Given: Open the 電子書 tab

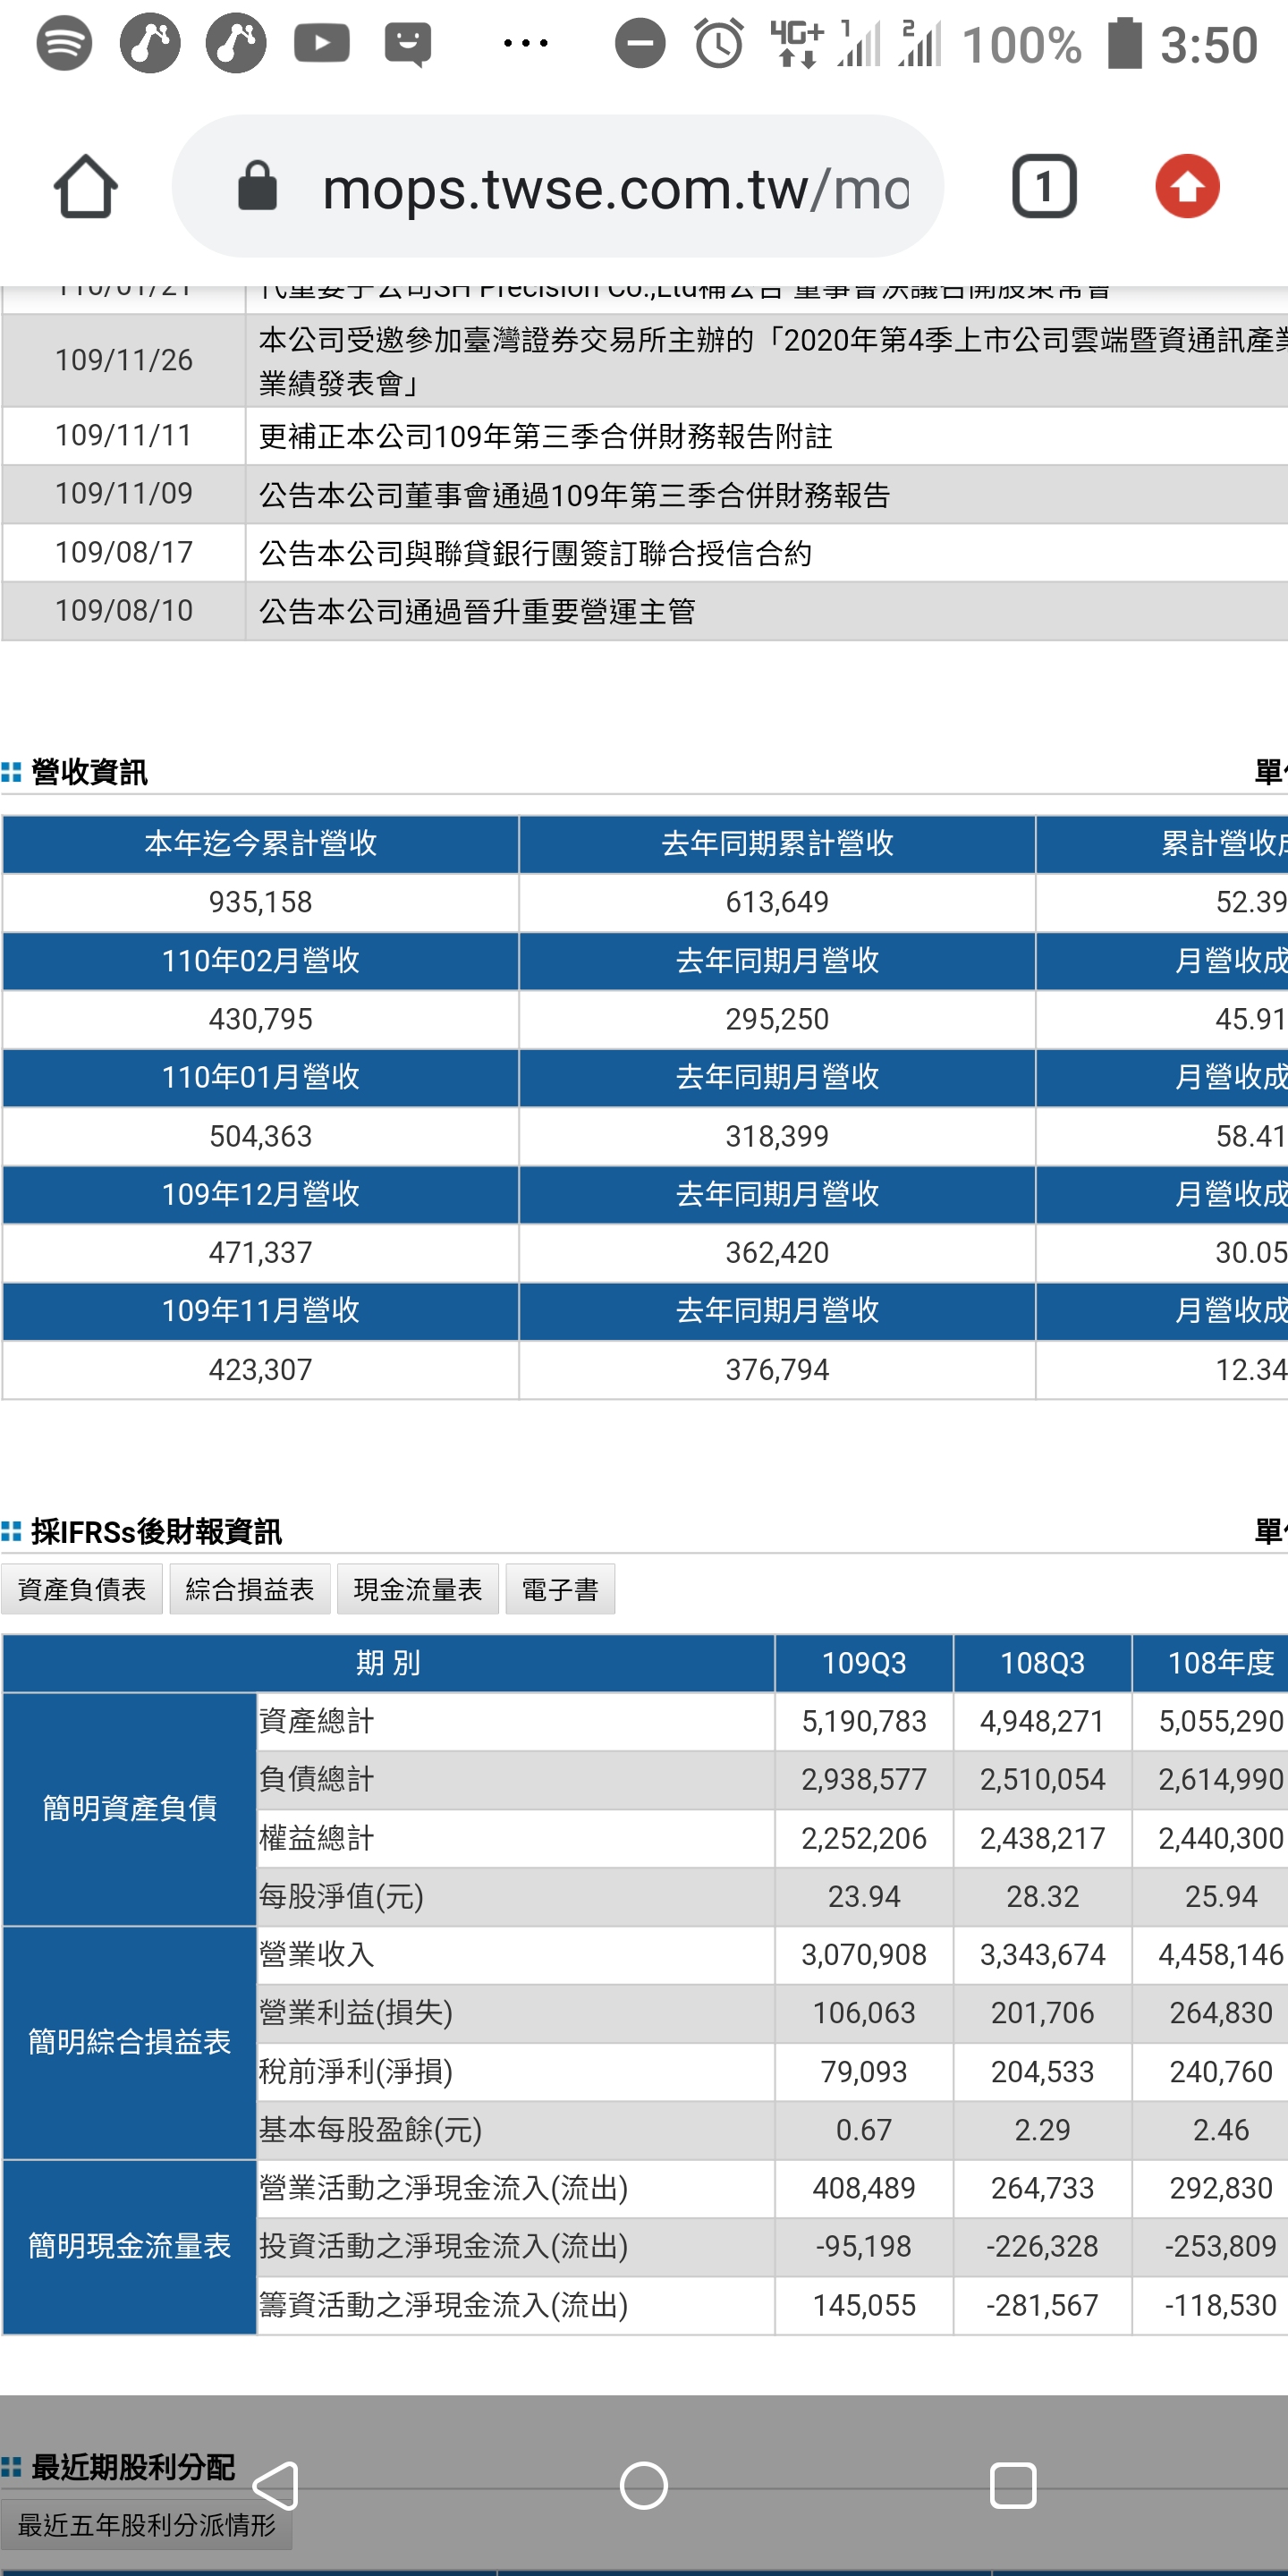Looking at the screenshot, I should pos(560,1589).
